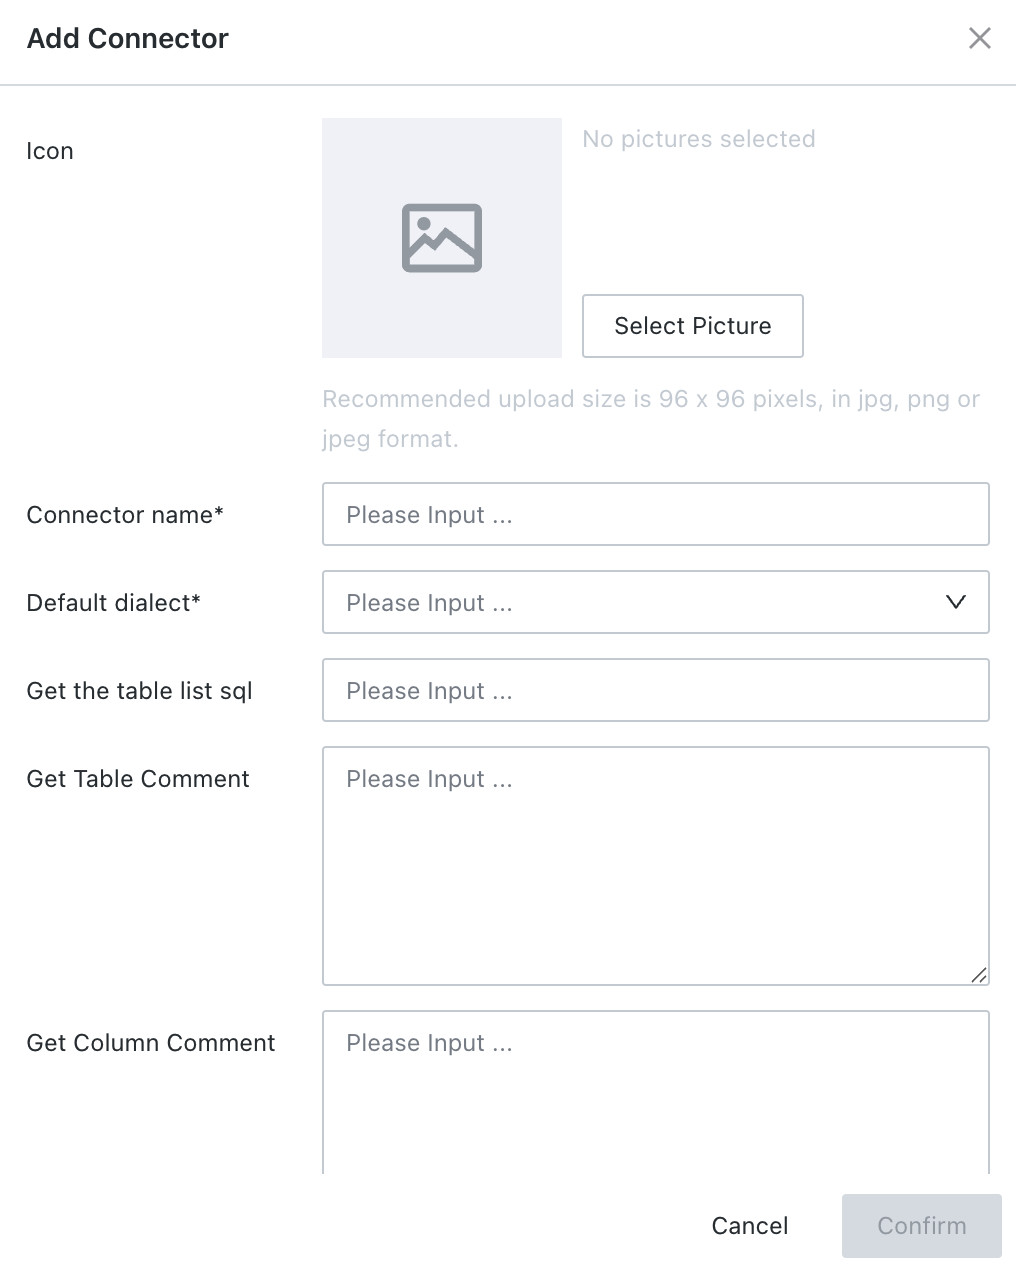Screen dimensions: 1016x1266
Task: Click the Get Table Comment resize handle
Action: pyautogui.click(x=979, y=975)
